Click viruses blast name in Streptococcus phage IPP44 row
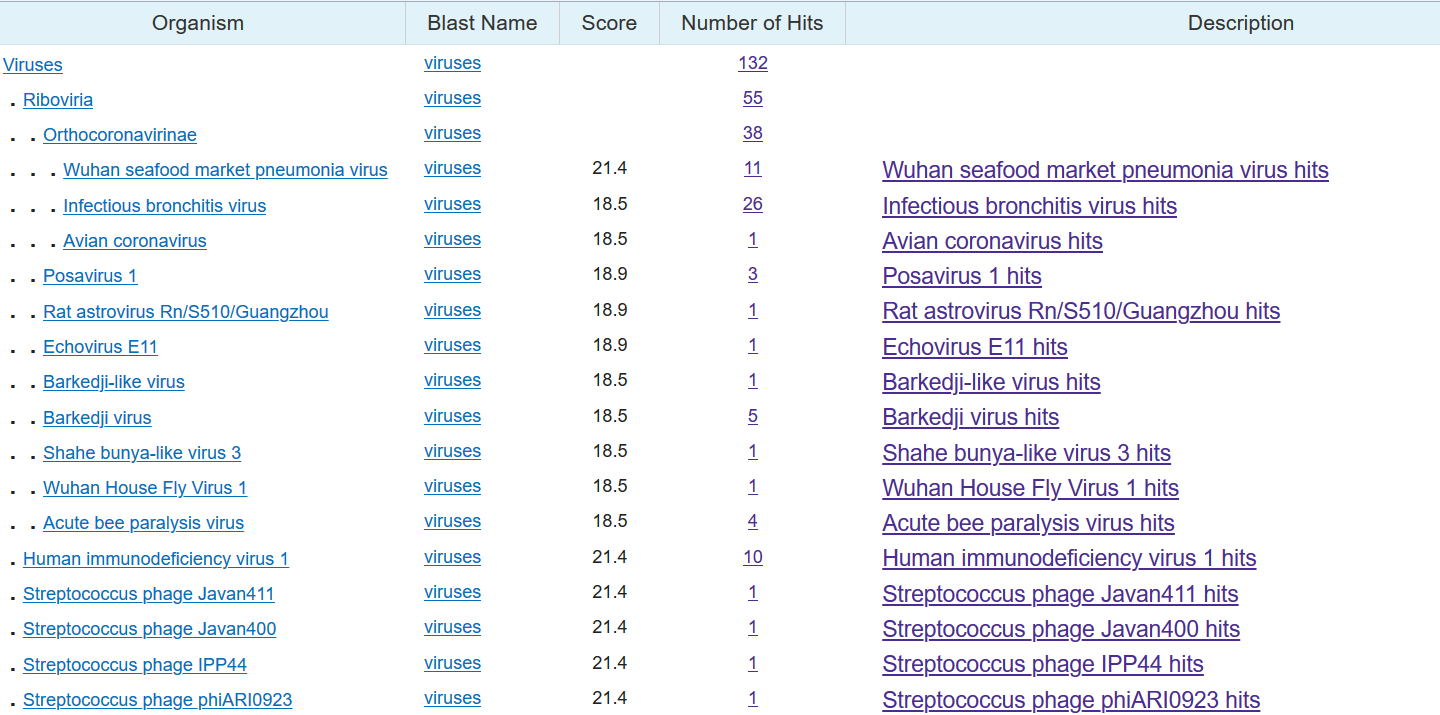Screen dimensions: 1440x715 click(452, 663)
